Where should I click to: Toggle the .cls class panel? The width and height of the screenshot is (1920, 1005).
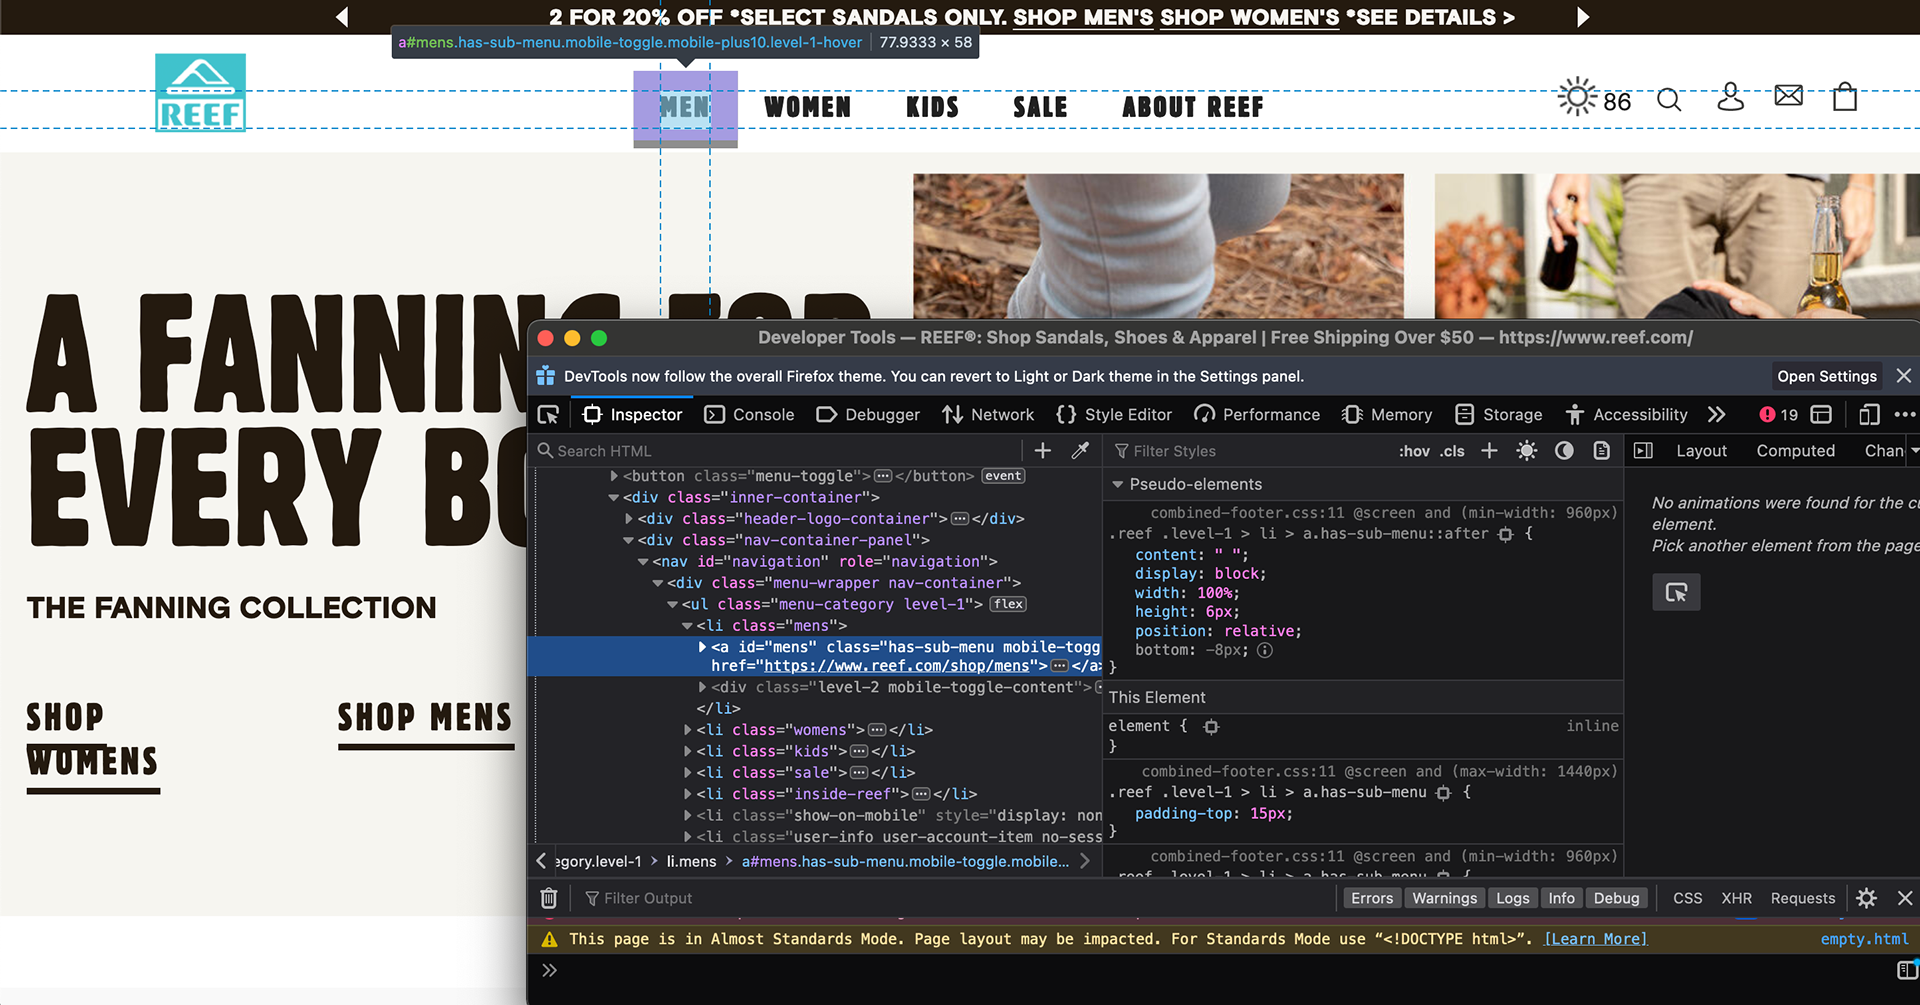click(x=1453, y=451)
